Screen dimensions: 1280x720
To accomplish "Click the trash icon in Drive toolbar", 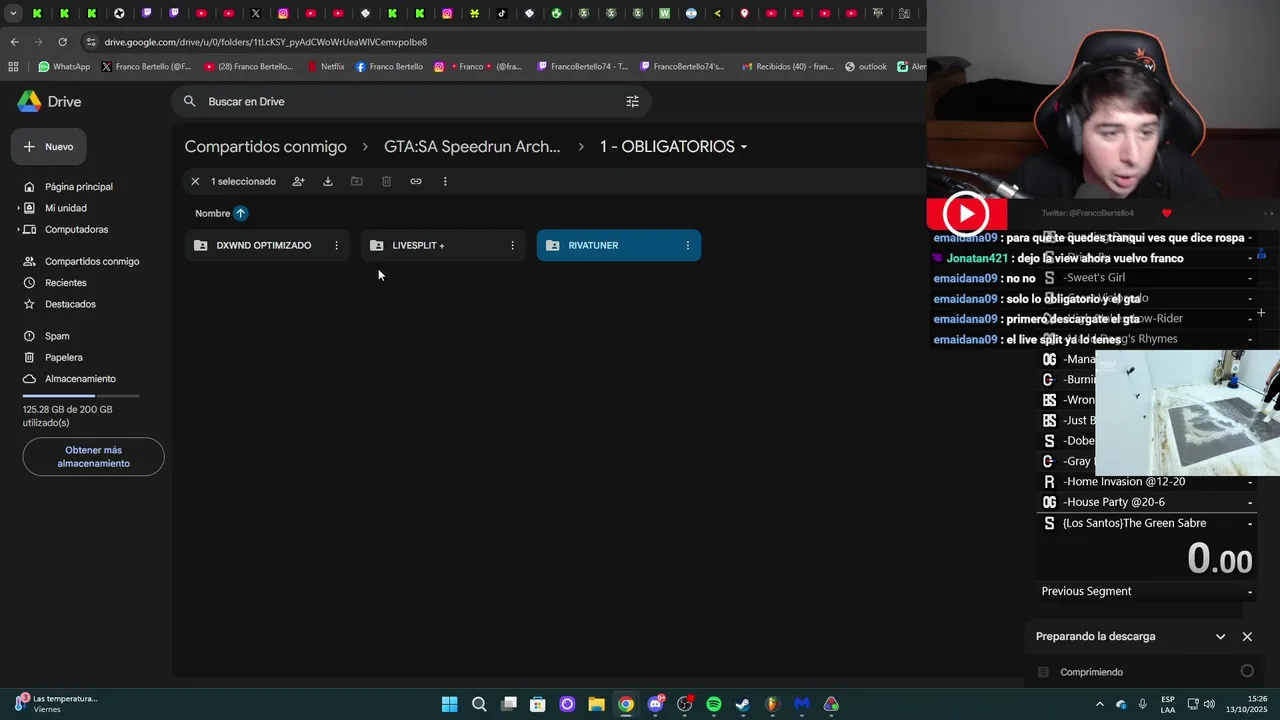I will tap(386, 181).
